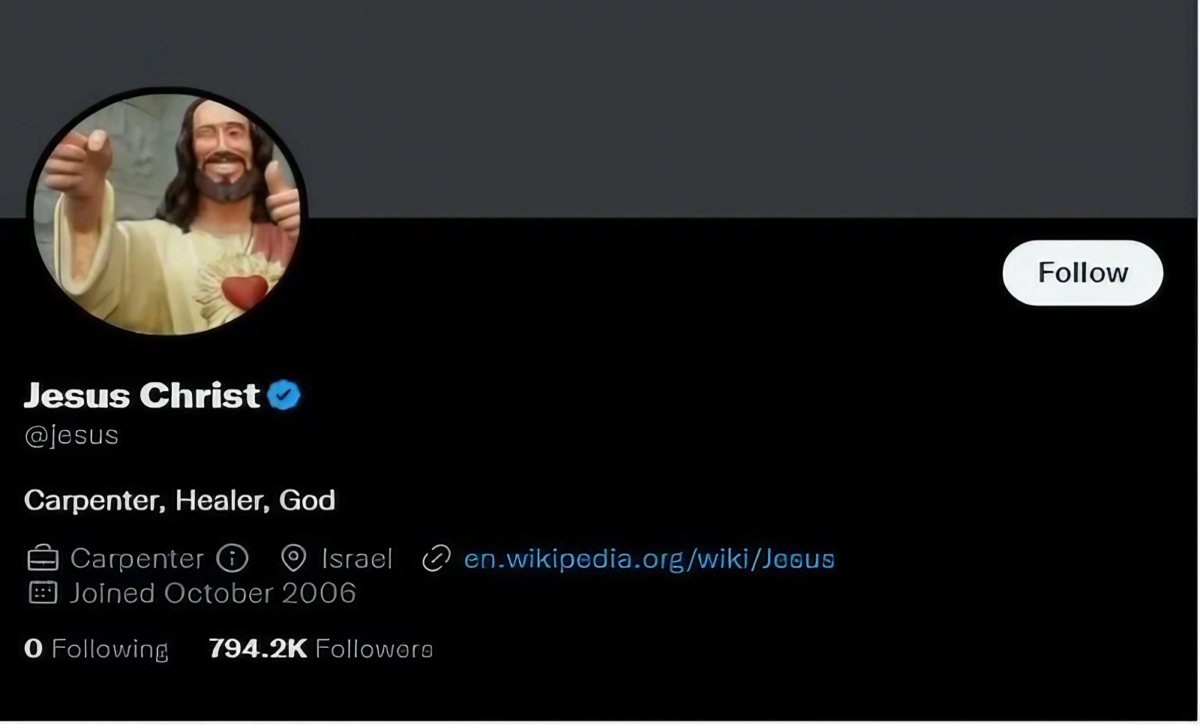Click the Joined October 2006 text

click(x=212, y=593)
